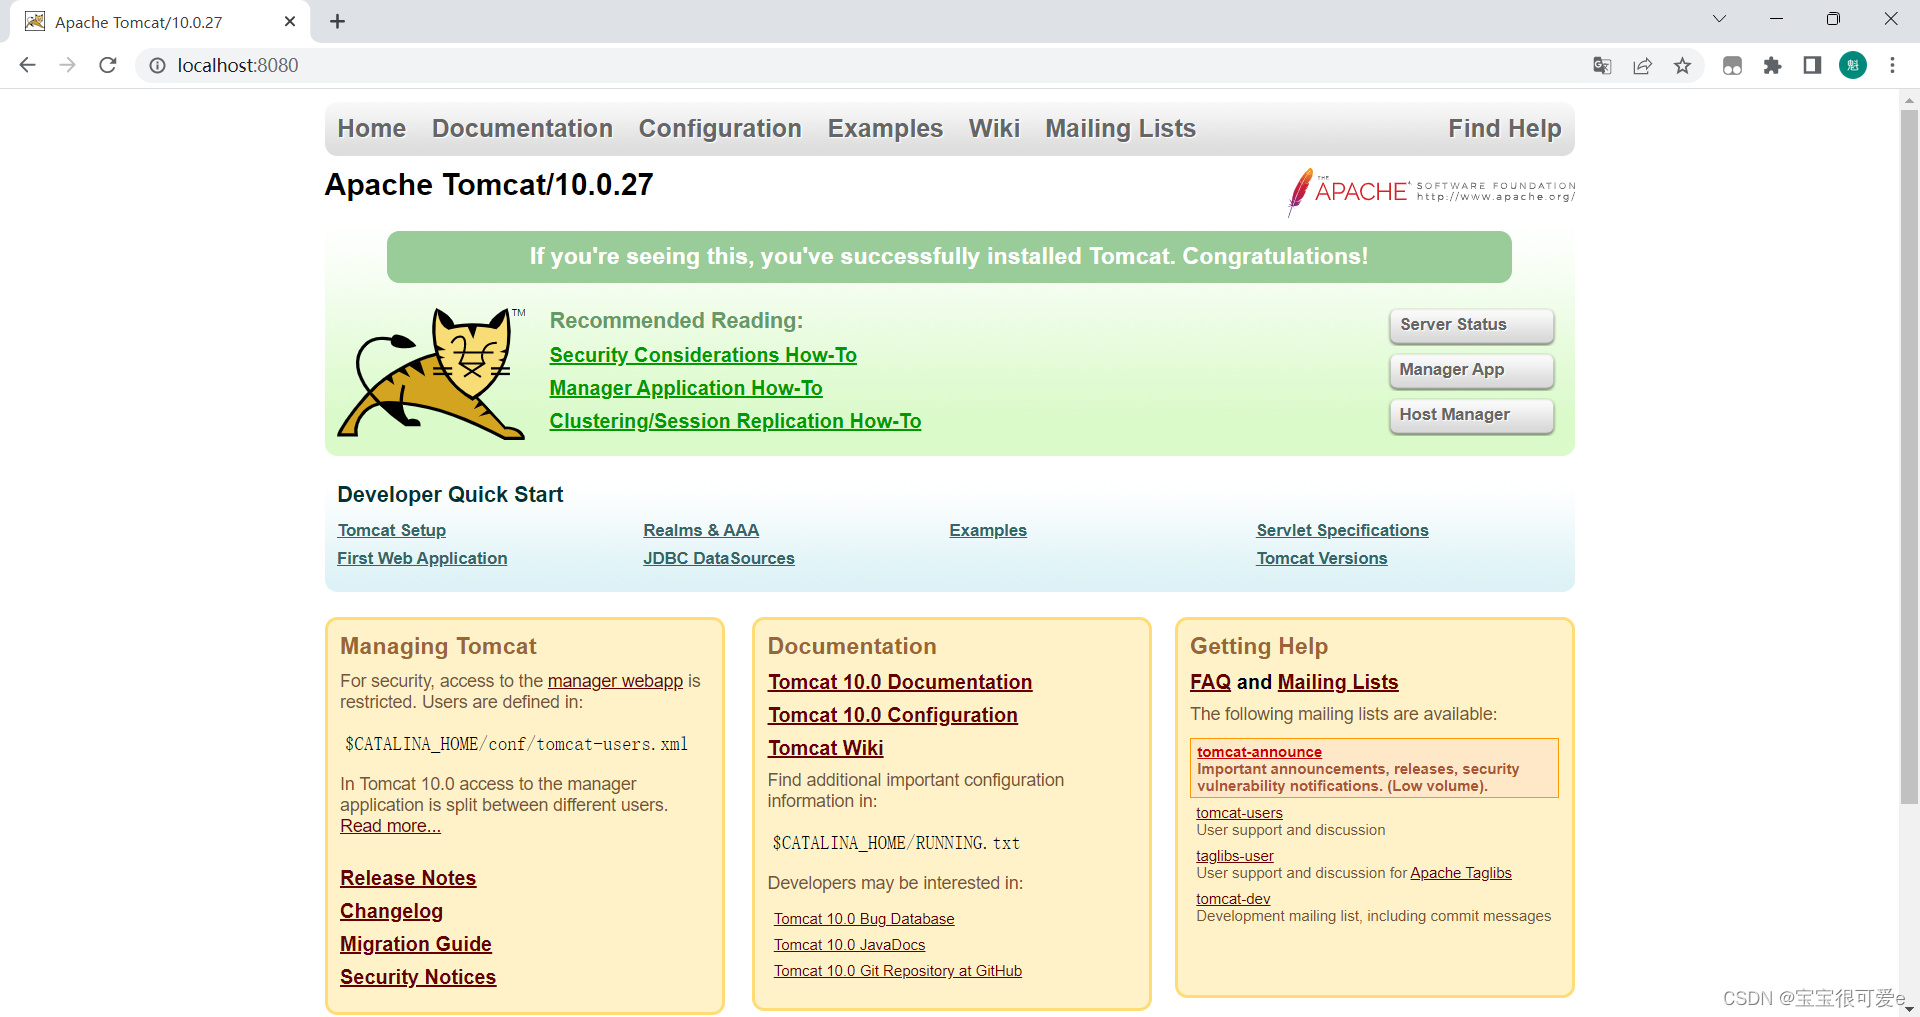Open the translate page icon
The width and height of the screenshot is (1920, 1017).
[x=1602, y=65]
